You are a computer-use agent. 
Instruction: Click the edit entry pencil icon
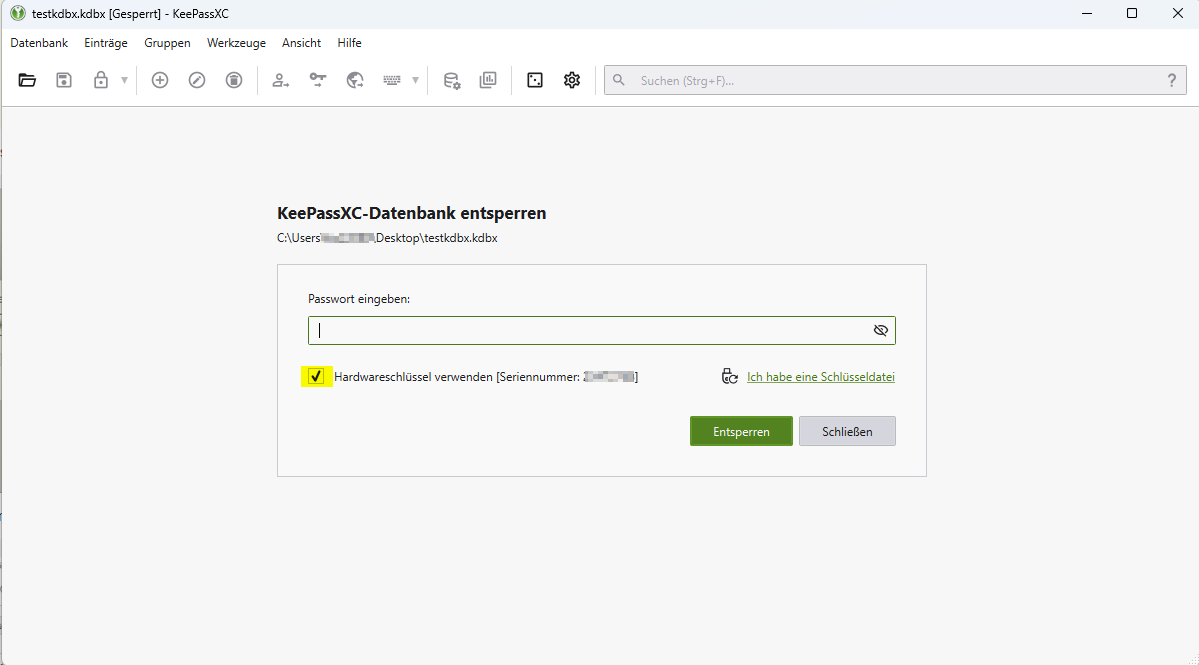(x=197, y=80)
